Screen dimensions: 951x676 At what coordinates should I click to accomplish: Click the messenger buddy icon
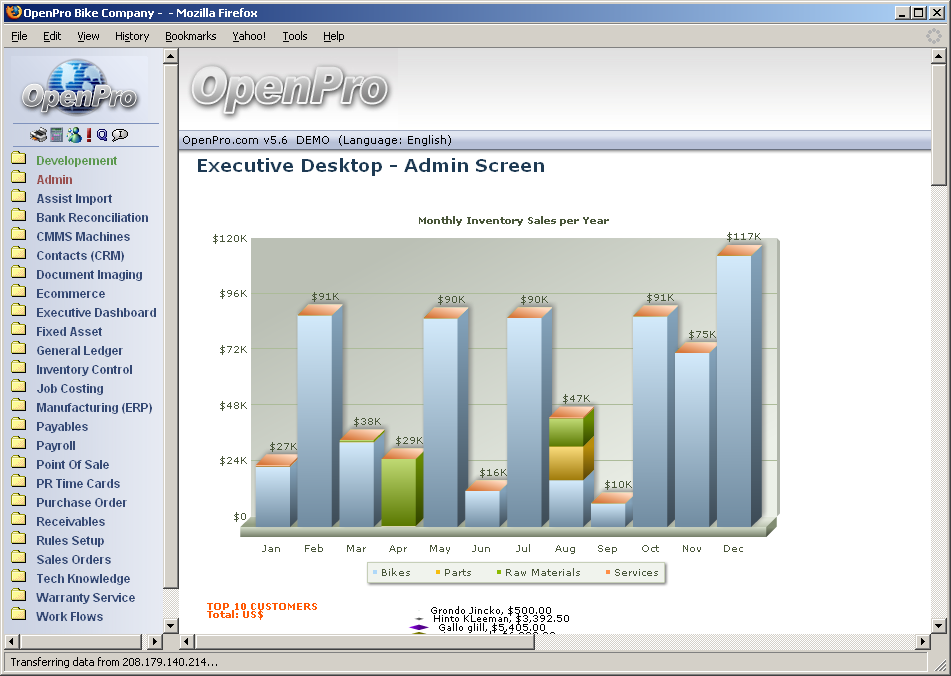(x=74, y=135)
